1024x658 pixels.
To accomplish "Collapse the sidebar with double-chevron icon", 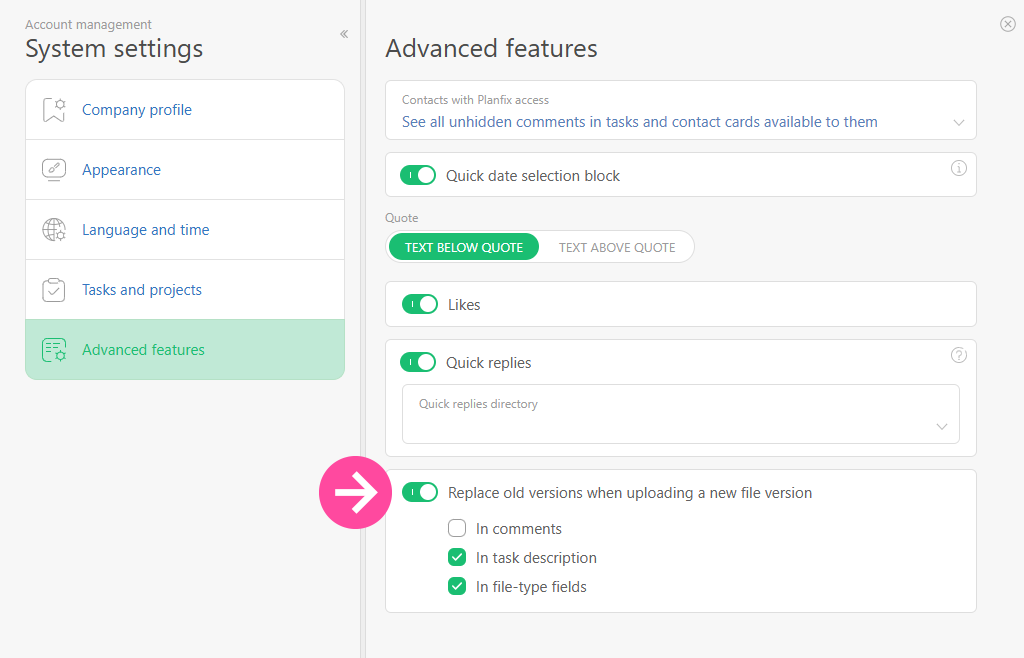I will [x=344, y=34].
